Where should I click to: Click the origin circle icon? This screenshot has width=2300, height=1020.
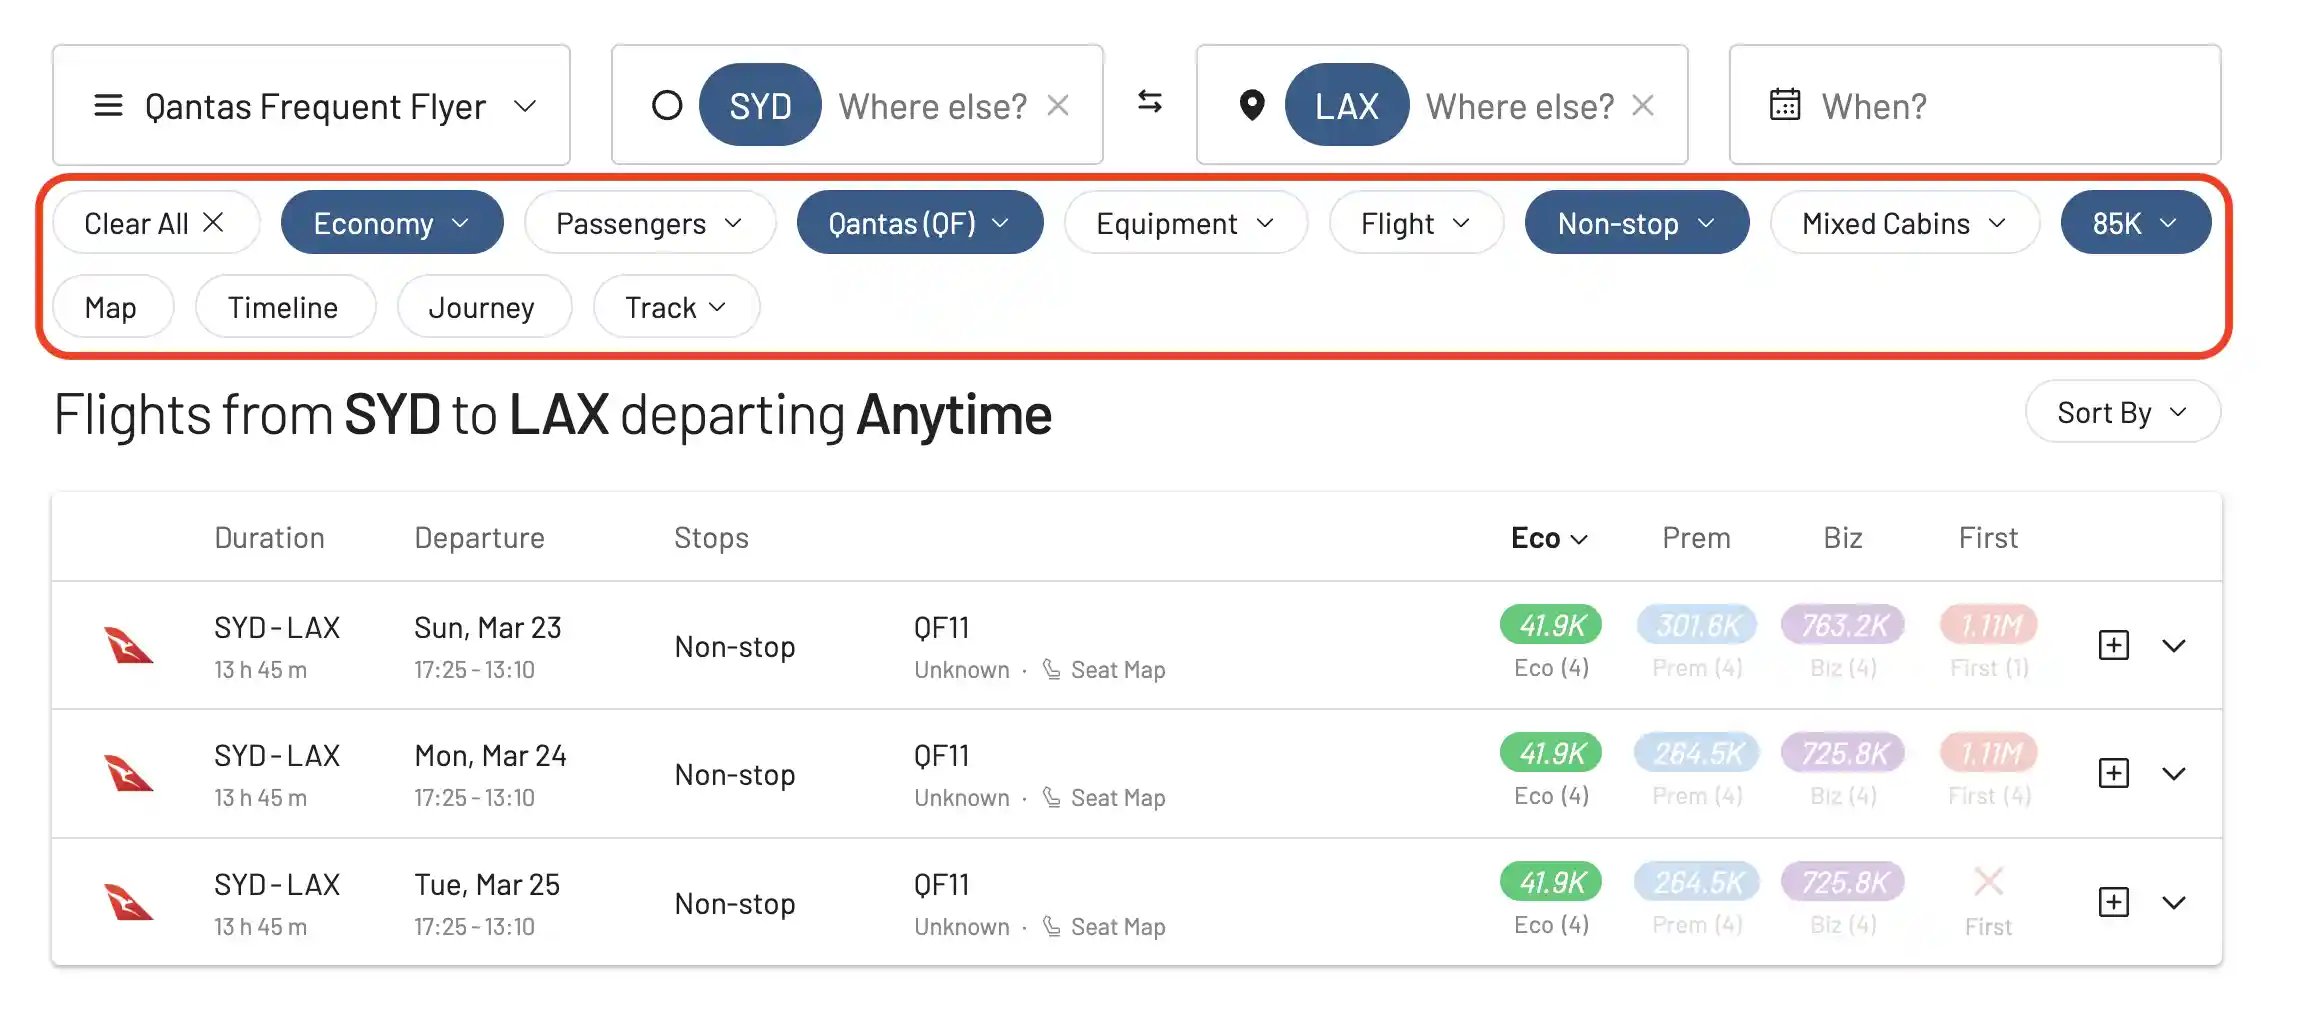[667, 105]
